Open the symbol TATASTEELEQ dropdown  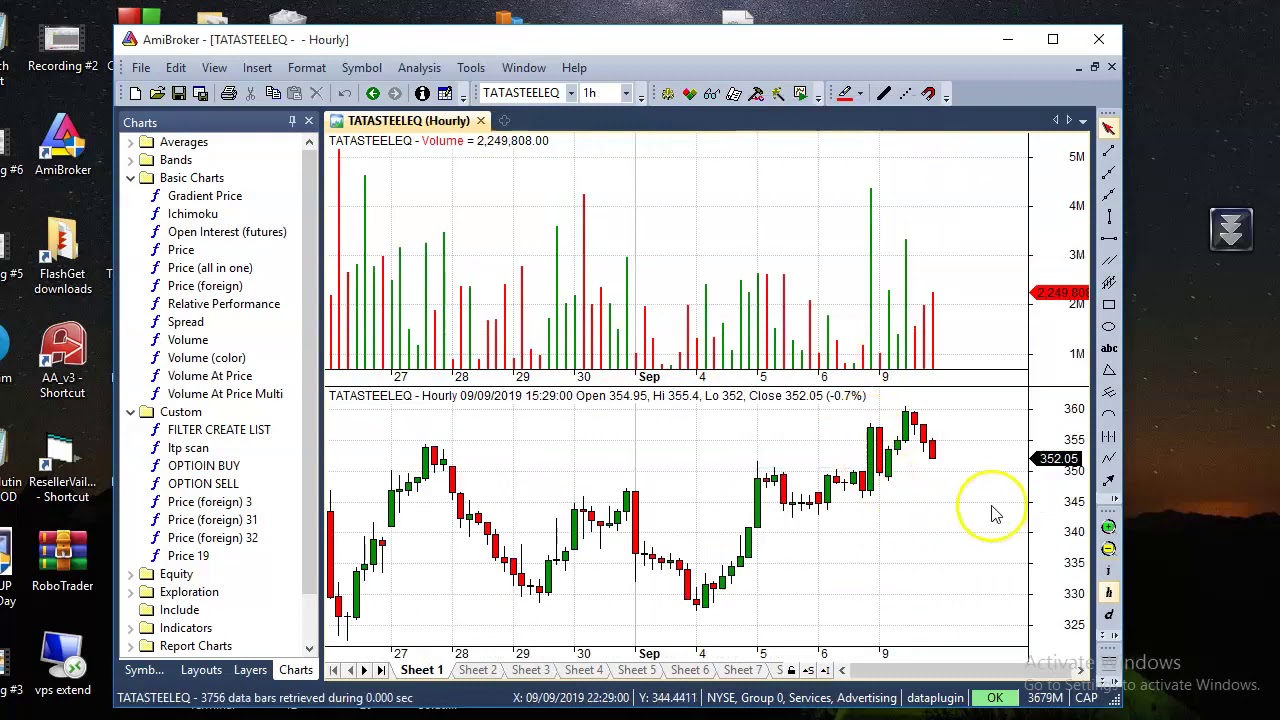tap(571, 93)
